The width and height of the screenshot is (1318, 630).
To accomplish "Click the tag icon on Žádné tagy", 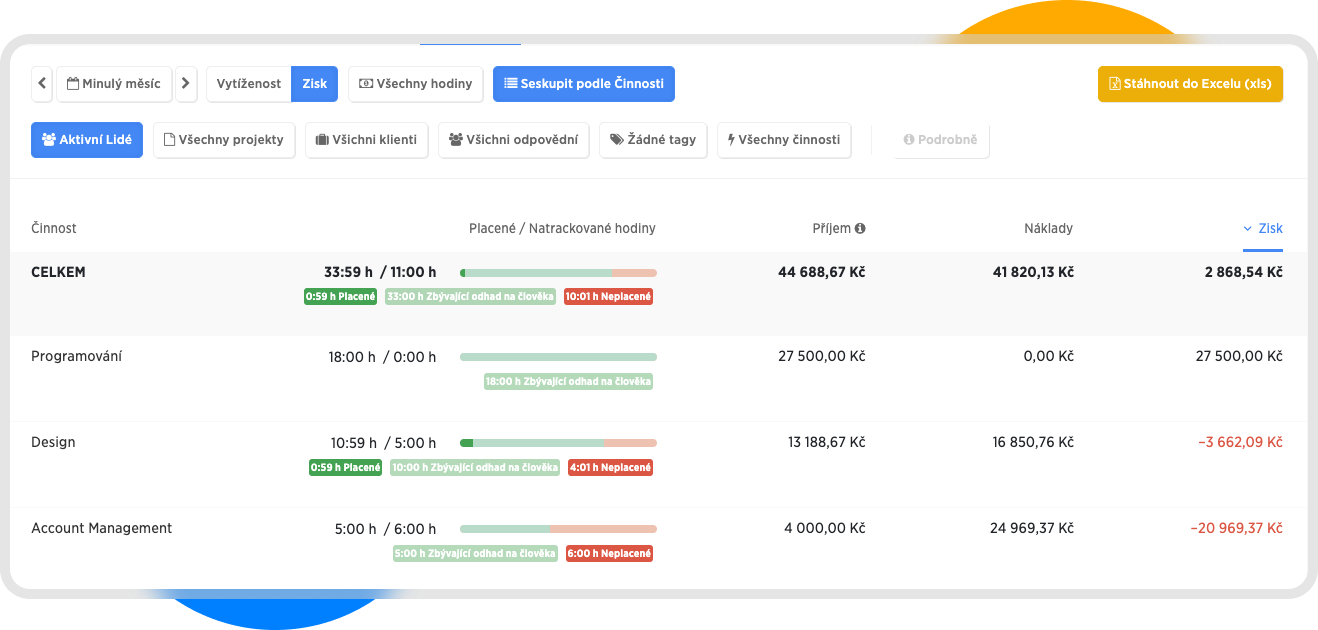I will (x=616, y=140).
